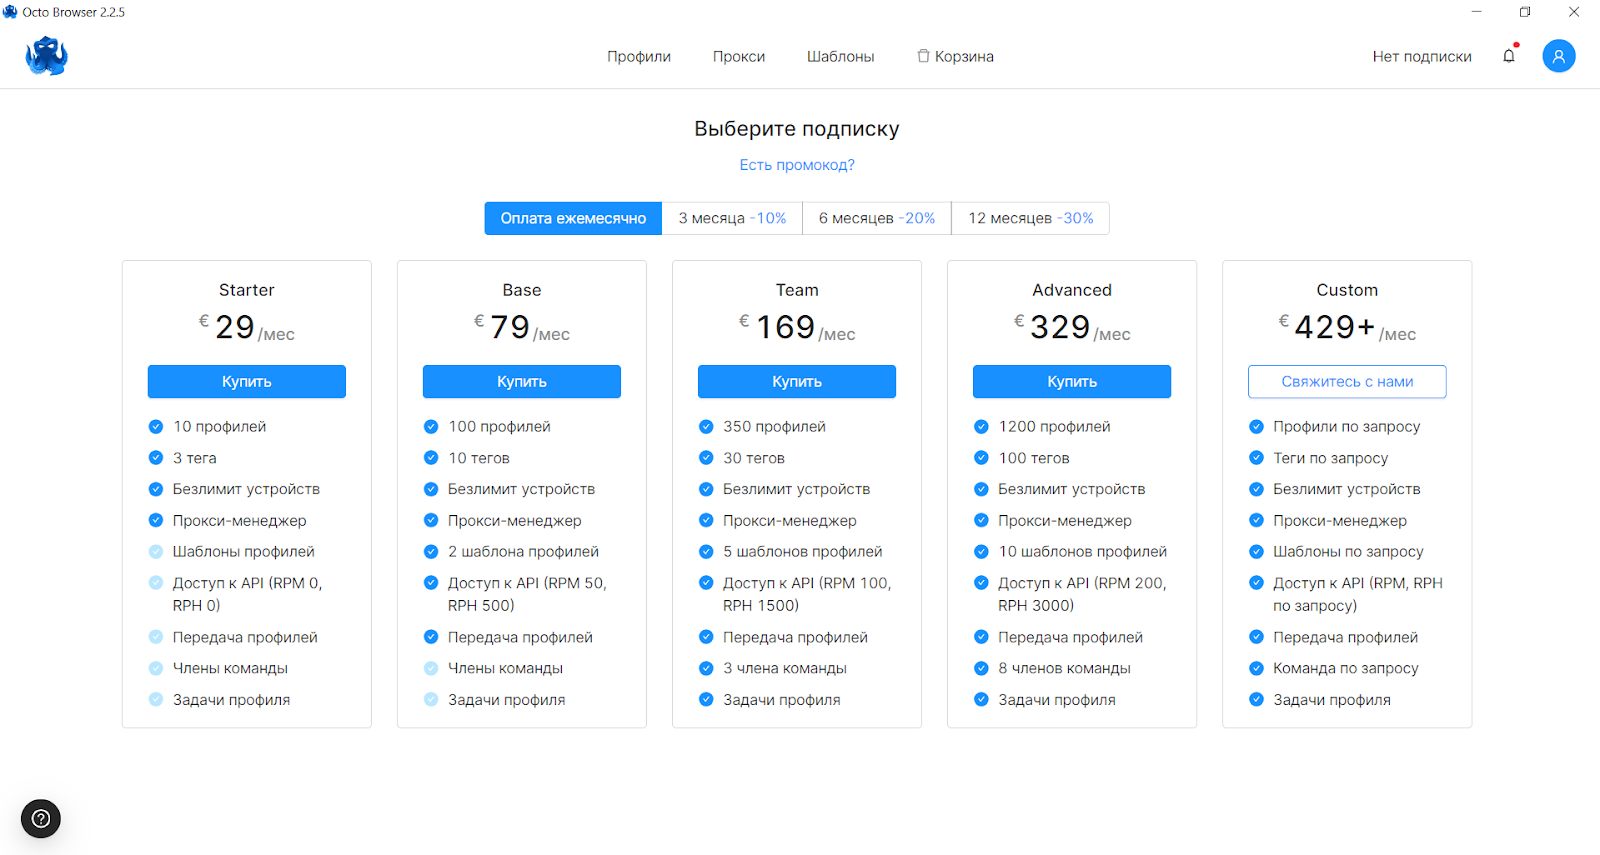Open the Есть промокод? link
Screen dimensions: 1600x855
point(797,165)
